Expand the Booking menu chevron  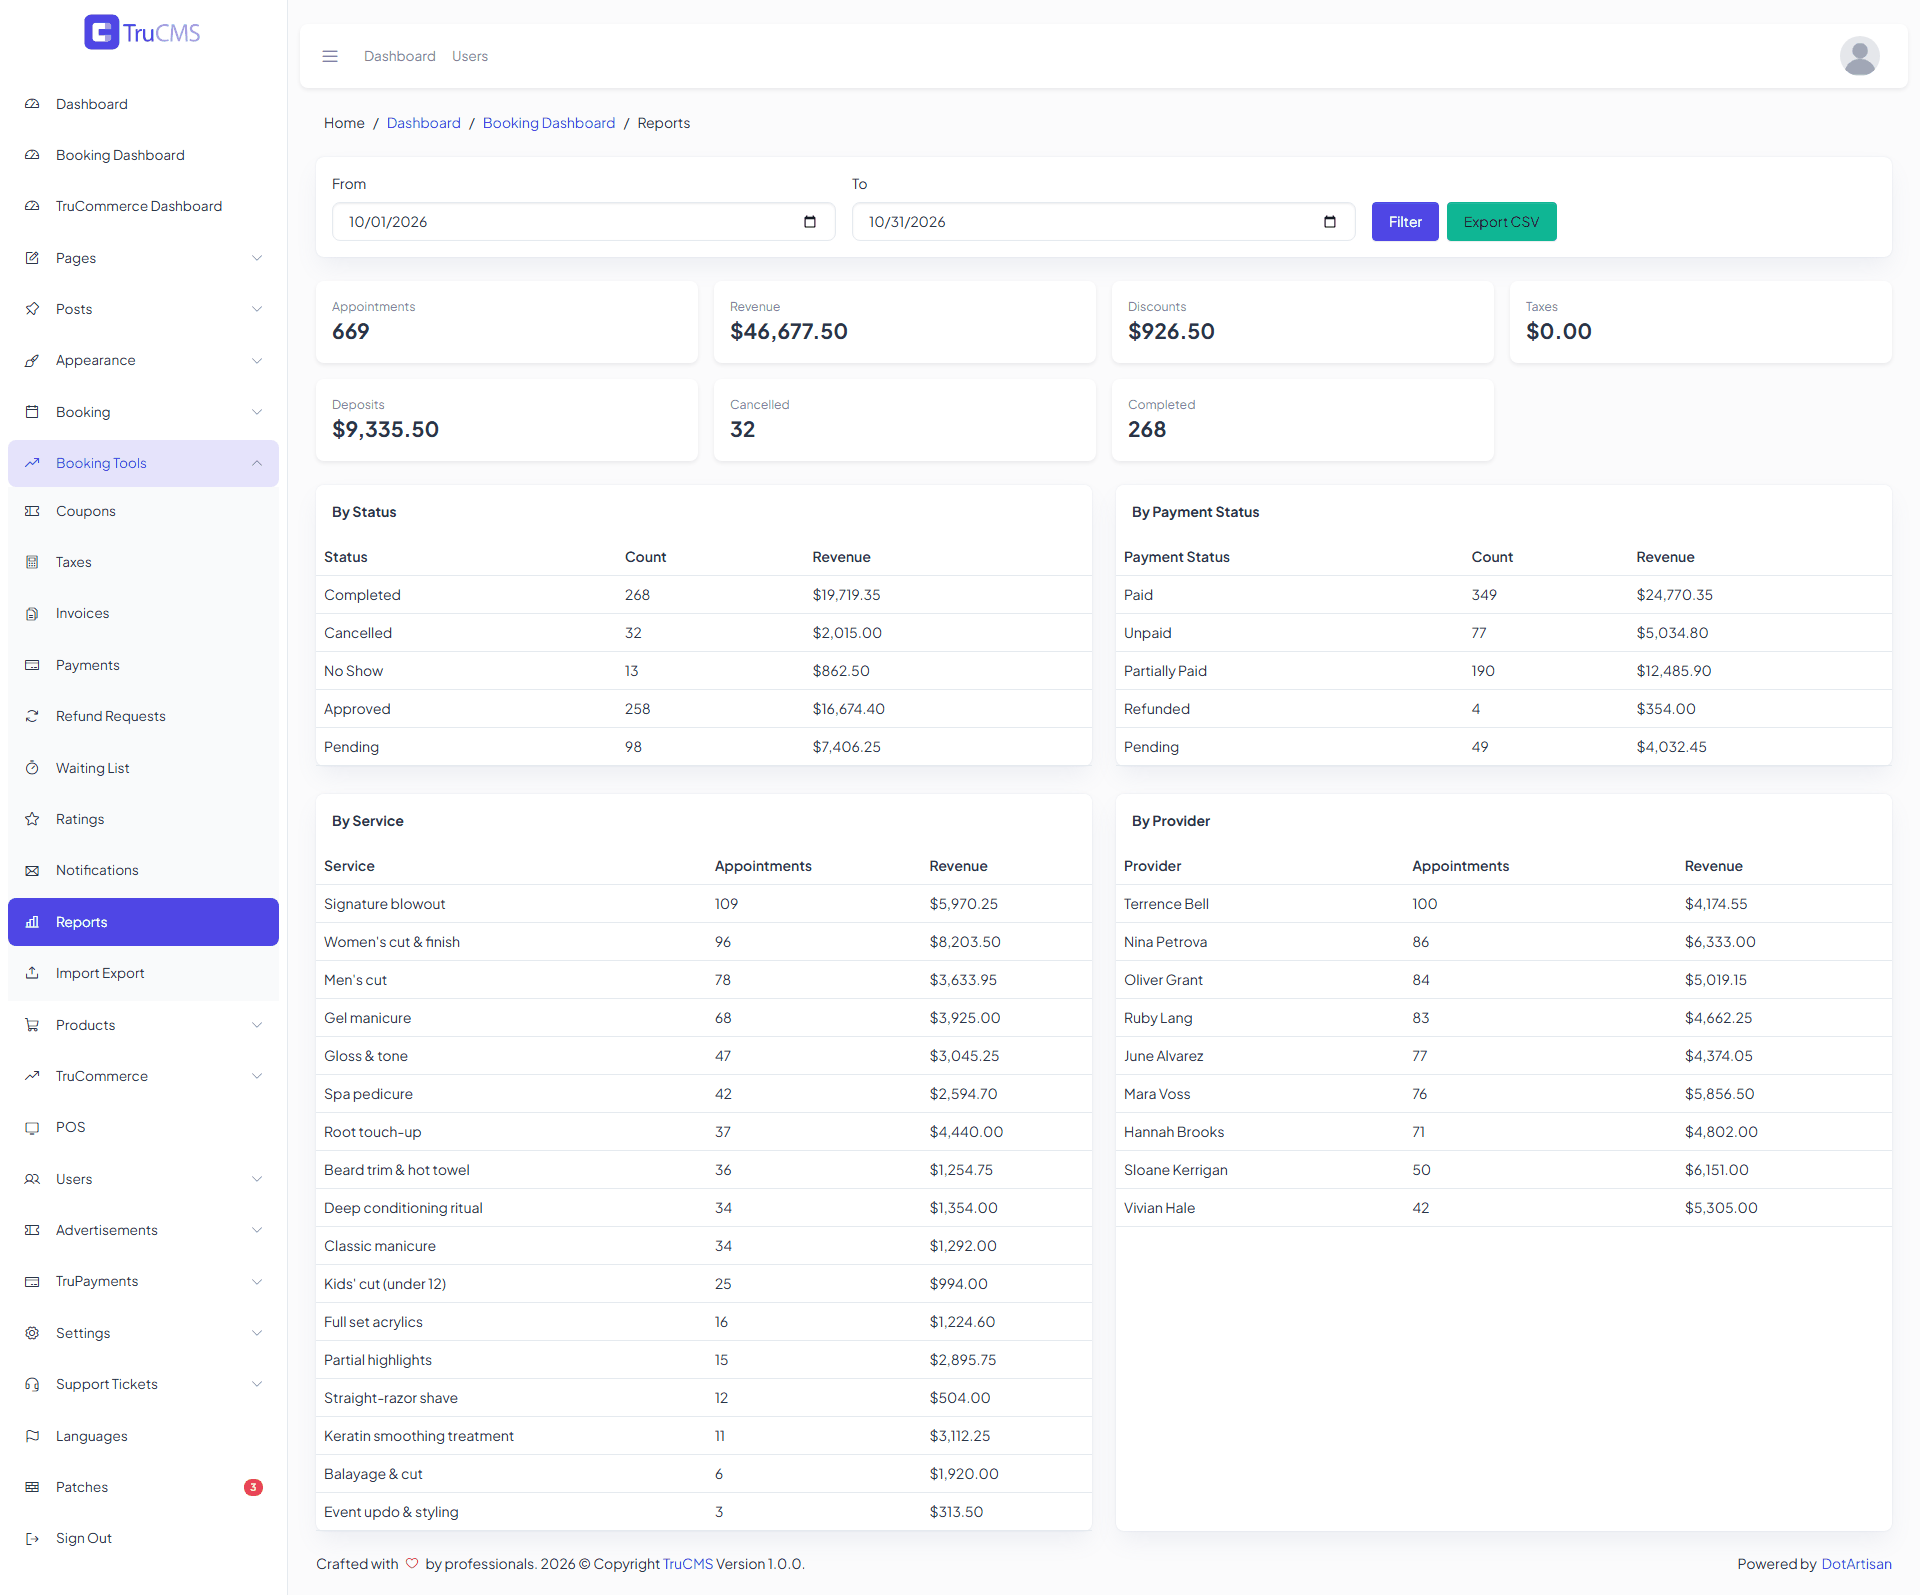pyautogui.click(x=257, y=412)
